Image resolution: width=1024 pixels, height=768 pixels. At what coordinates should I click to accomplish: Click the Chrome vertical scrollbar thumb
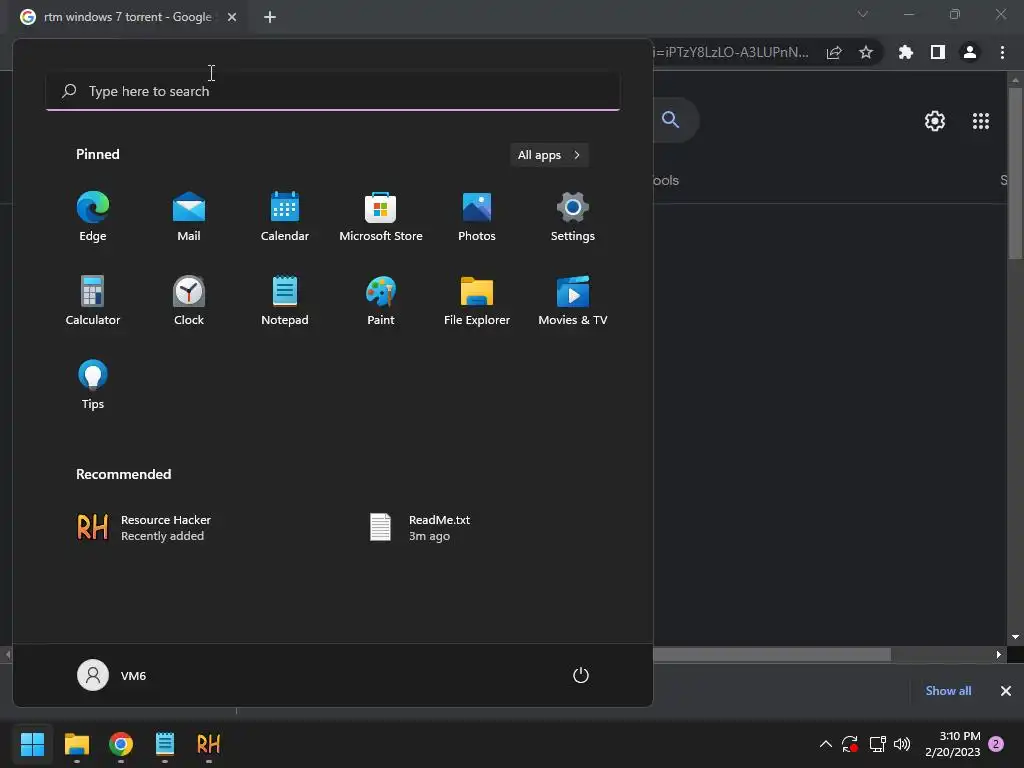1015,173
